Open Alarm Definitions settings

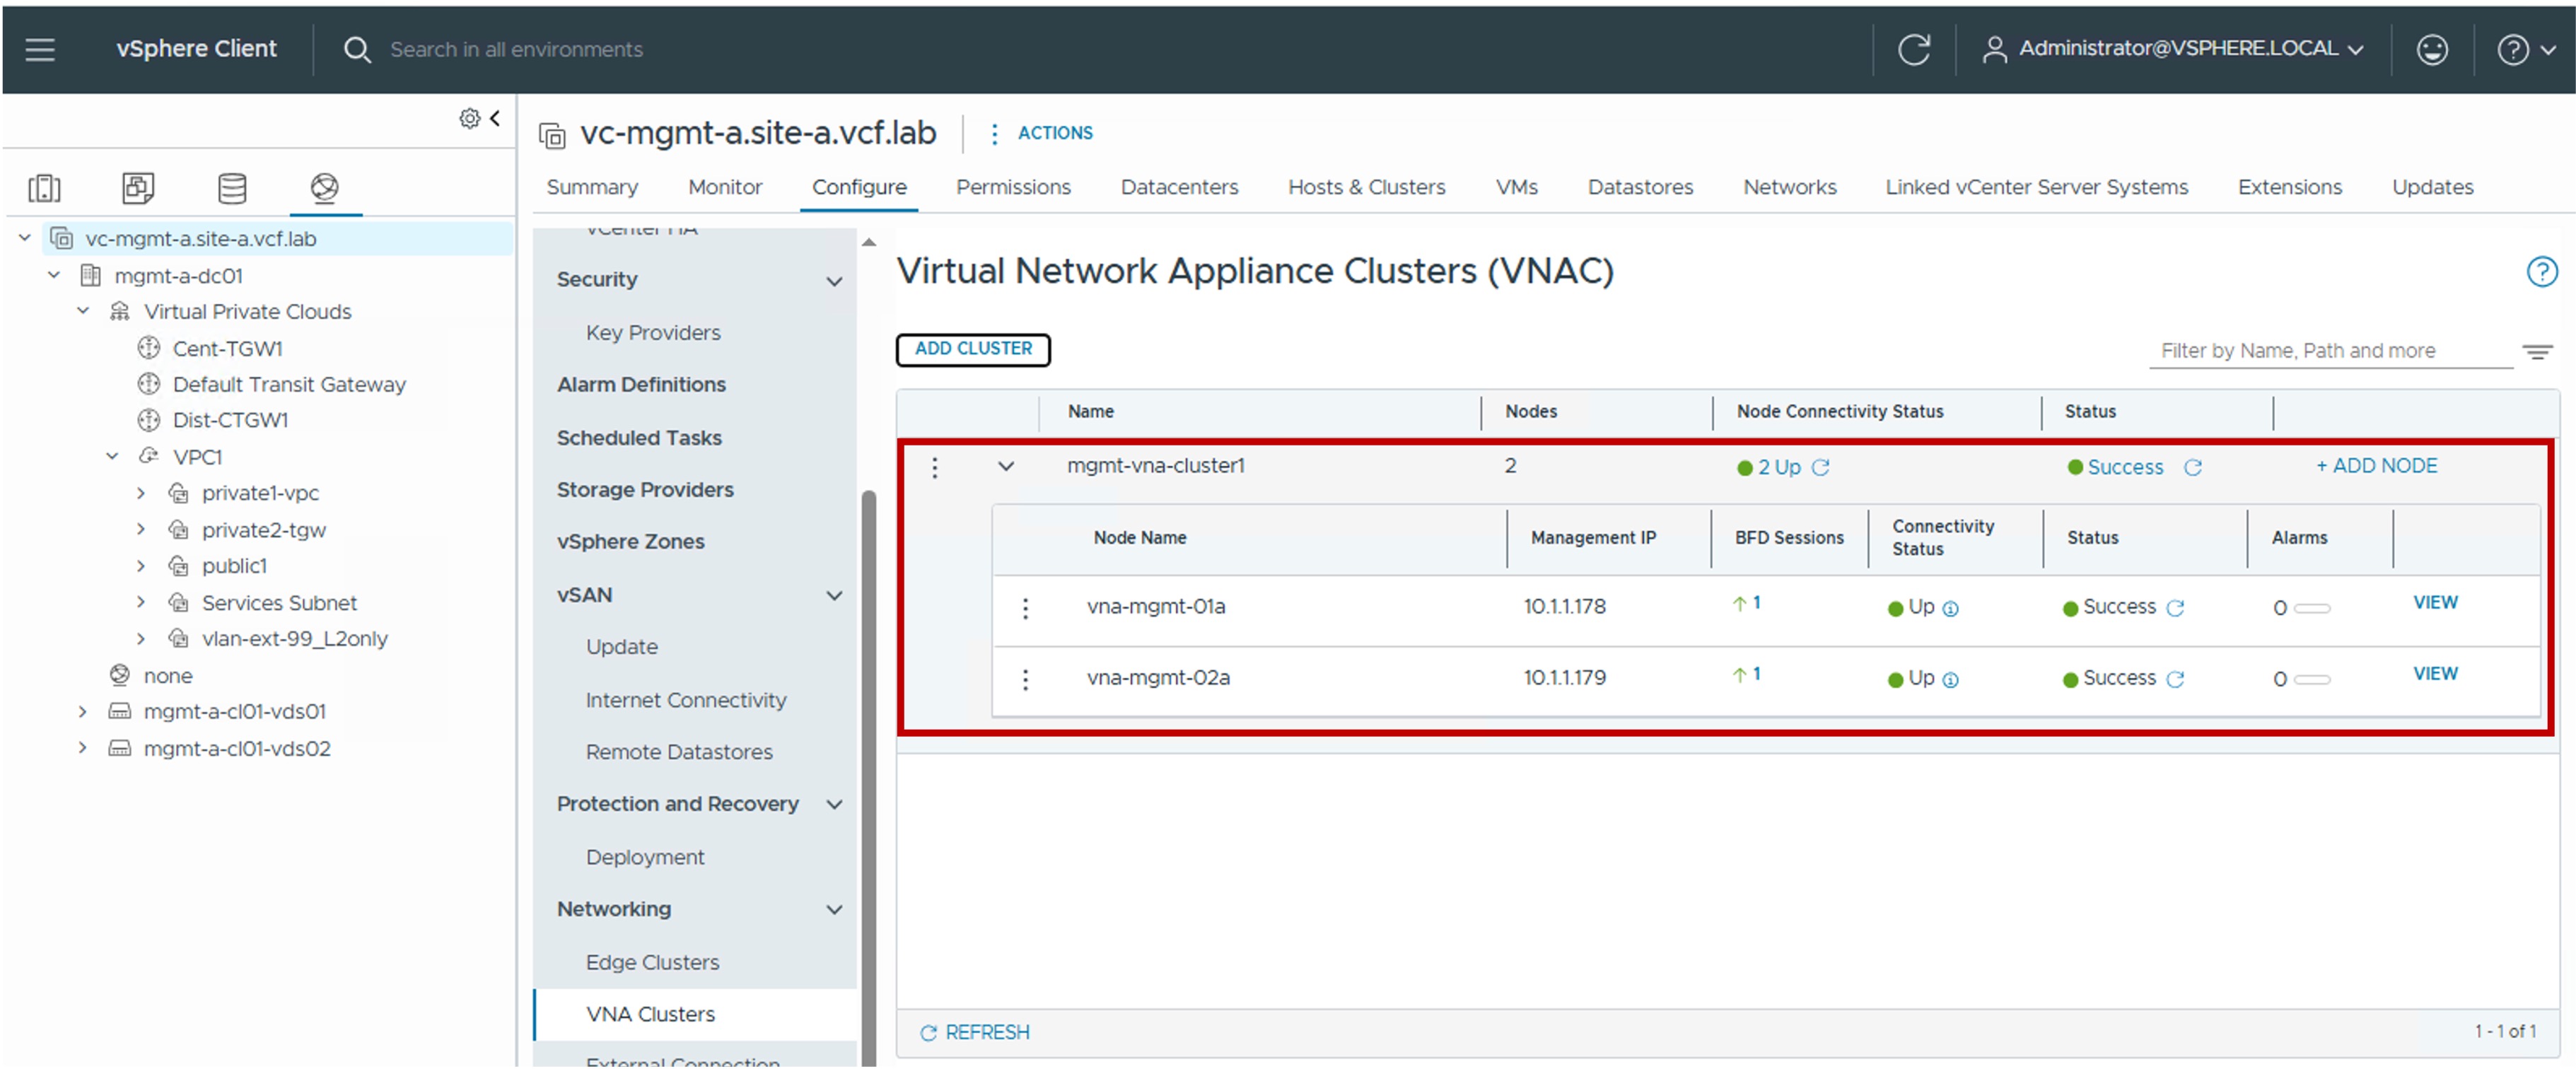(641, 384)
